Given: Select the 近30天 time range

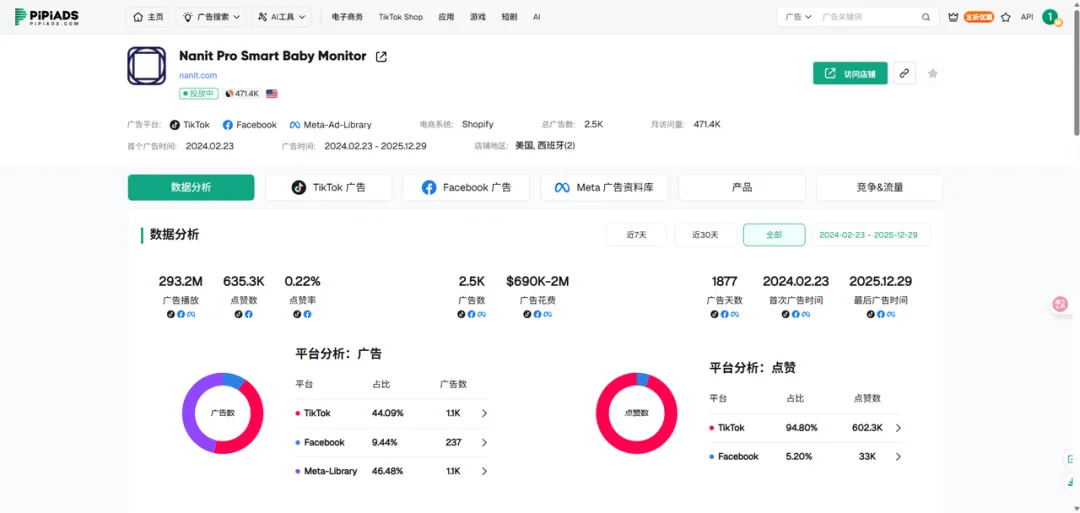Looking at the screenshot, I should (705, 235).
